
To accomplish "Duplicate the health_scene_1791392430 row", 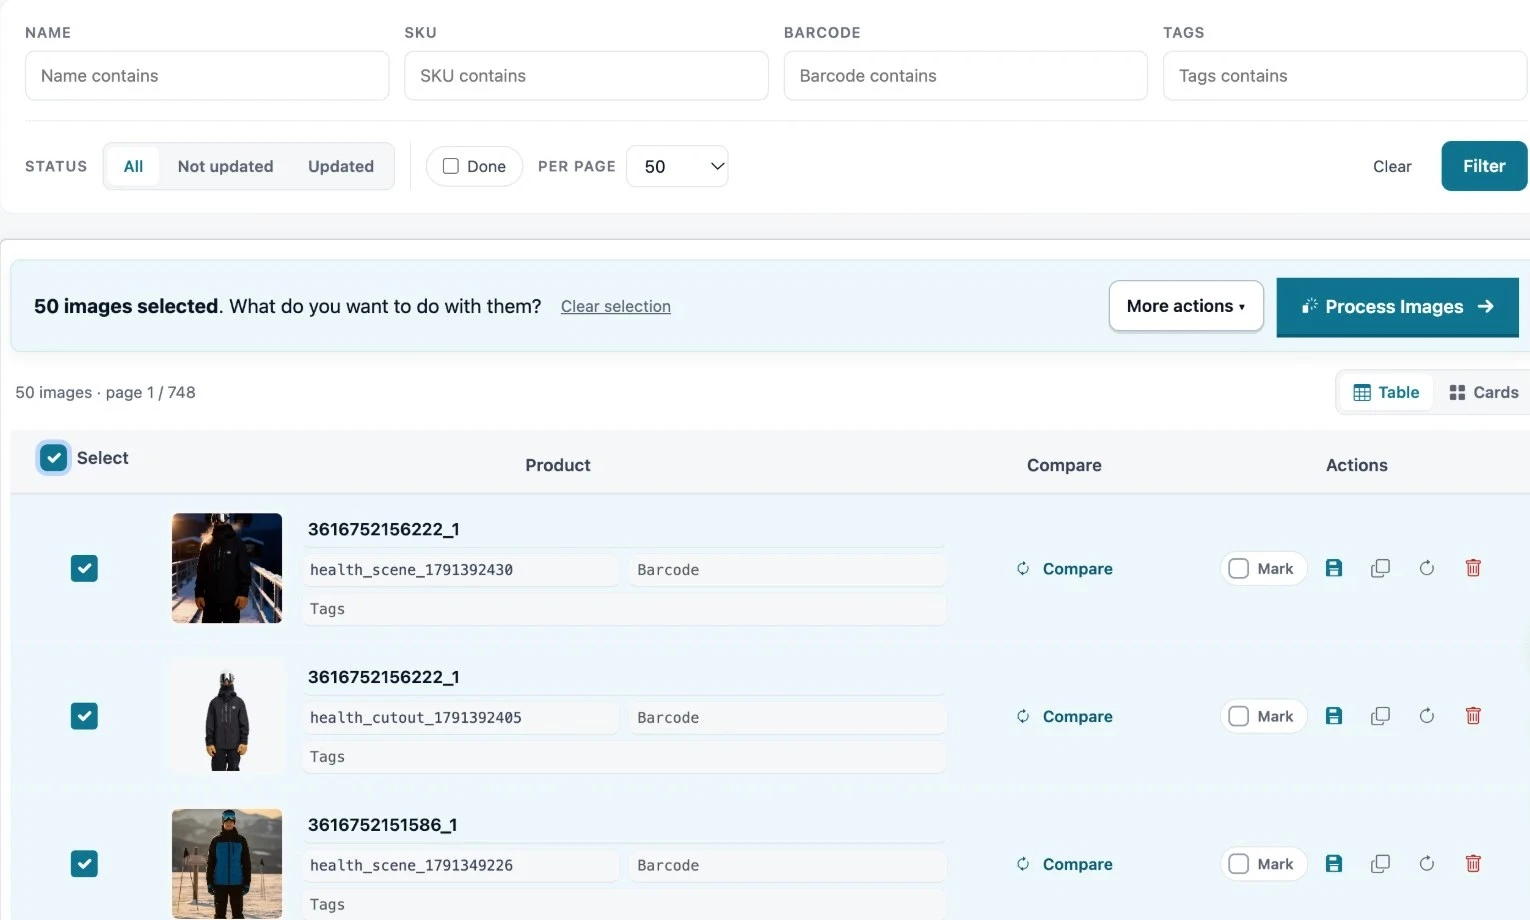I will [1380, 568].
